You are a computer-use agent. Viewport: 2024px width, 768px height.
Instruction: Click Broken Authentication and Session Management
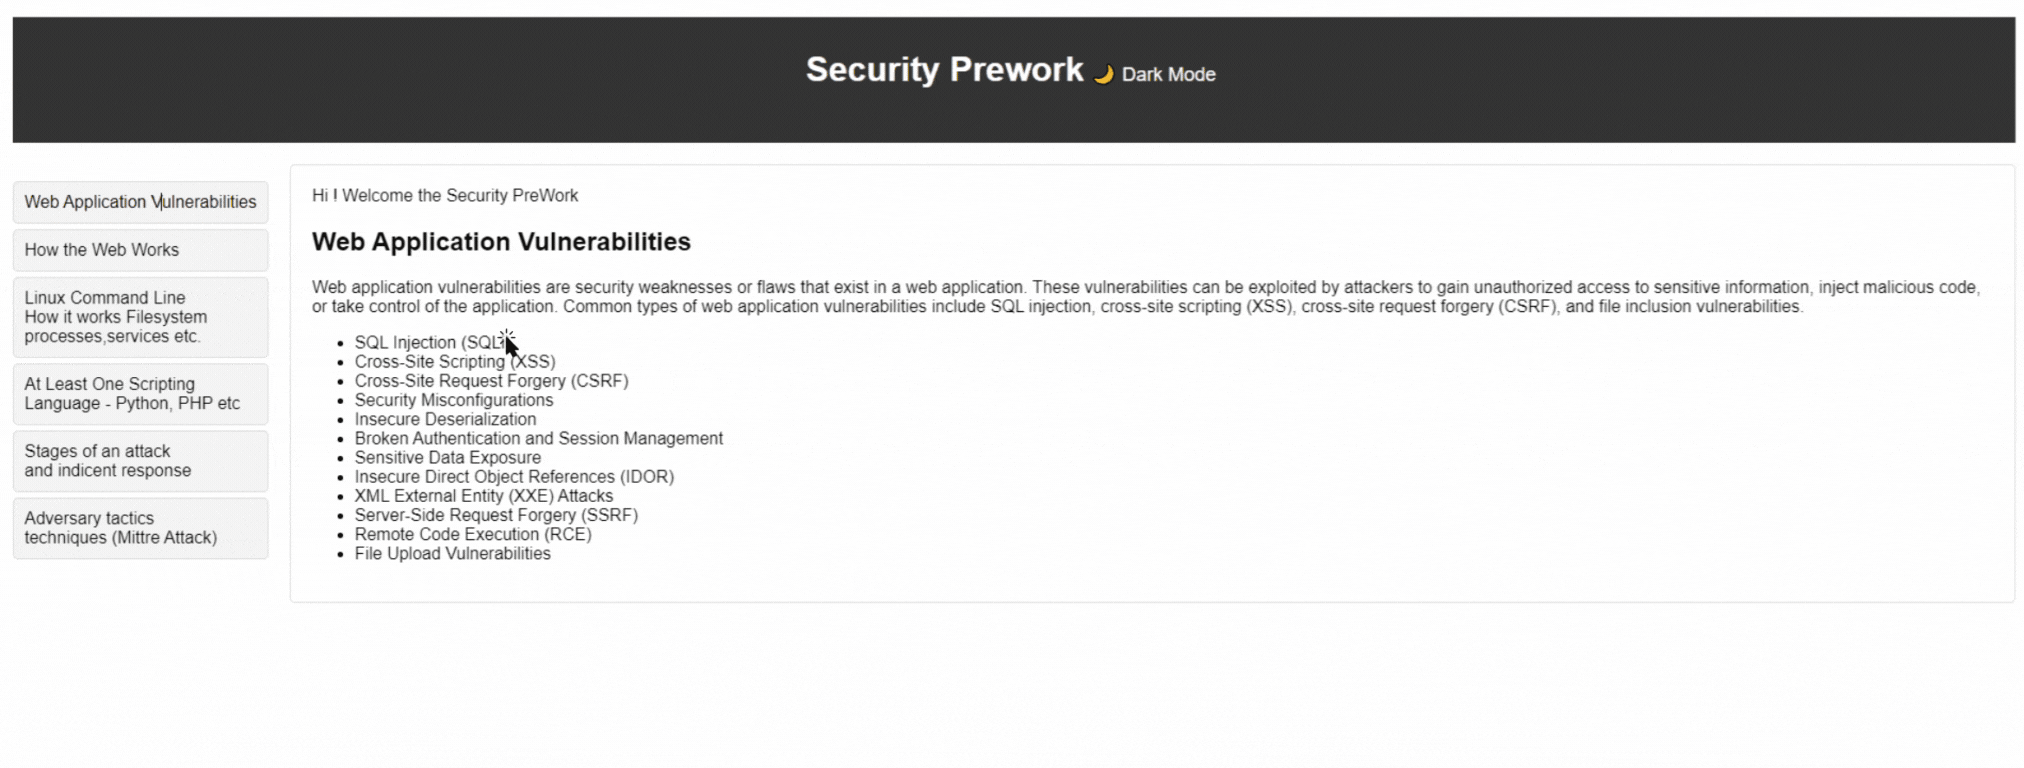click(x=538, y=438)
